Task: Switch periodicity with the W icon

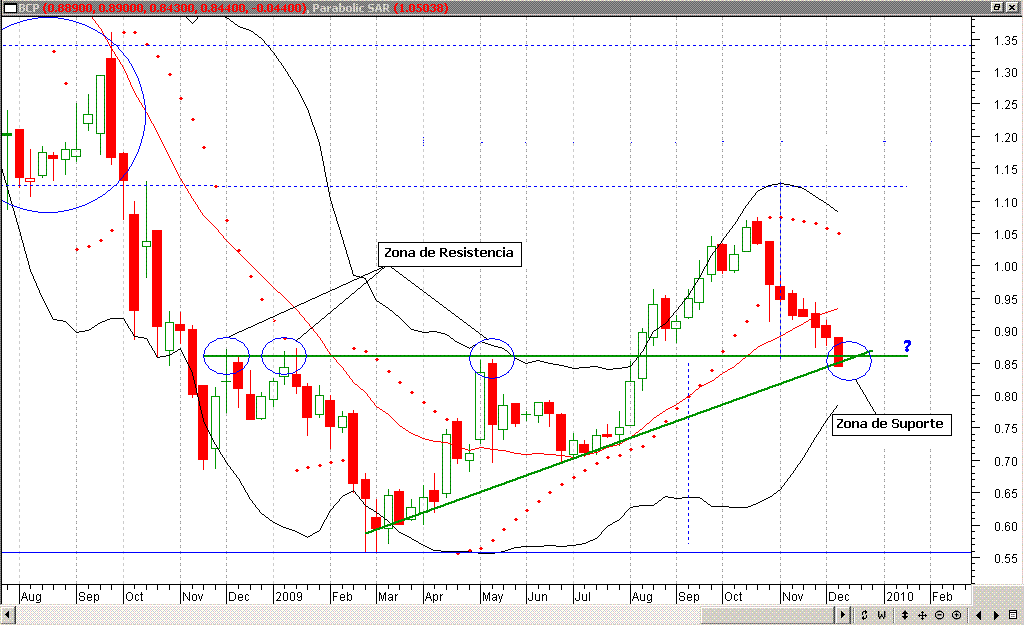Action: (x=882, y=615)
